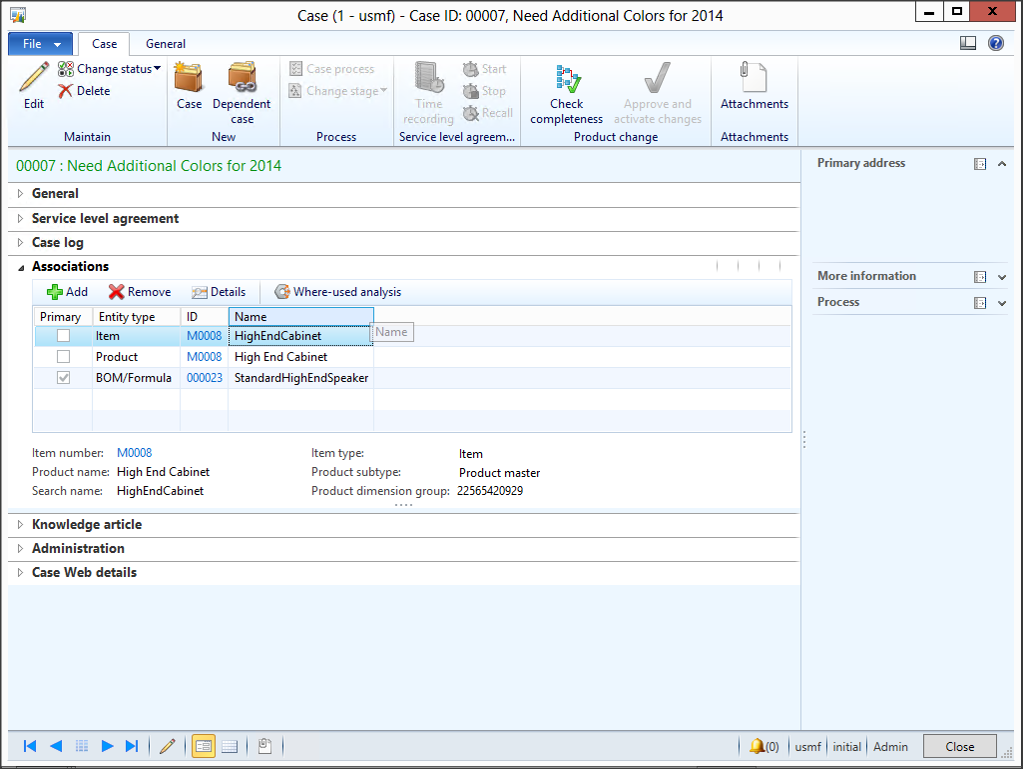Create a new Dependent case
1023x769 pixels.
[x=241, y=79]
